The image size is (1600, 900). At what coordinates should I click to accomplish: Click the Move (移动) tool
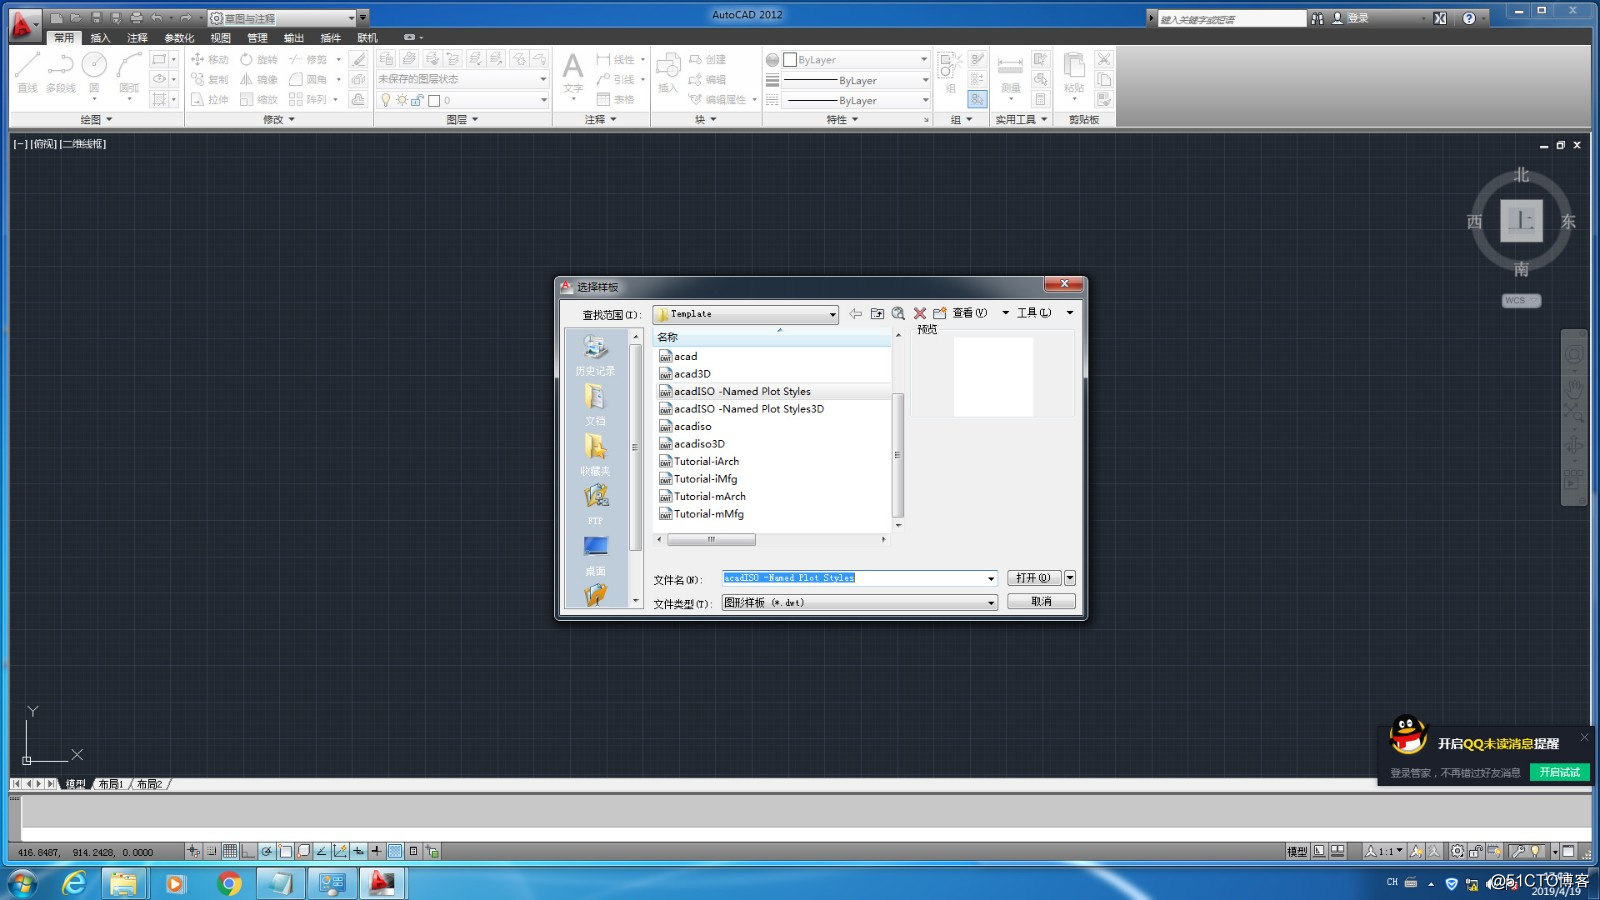coord(210,60)
